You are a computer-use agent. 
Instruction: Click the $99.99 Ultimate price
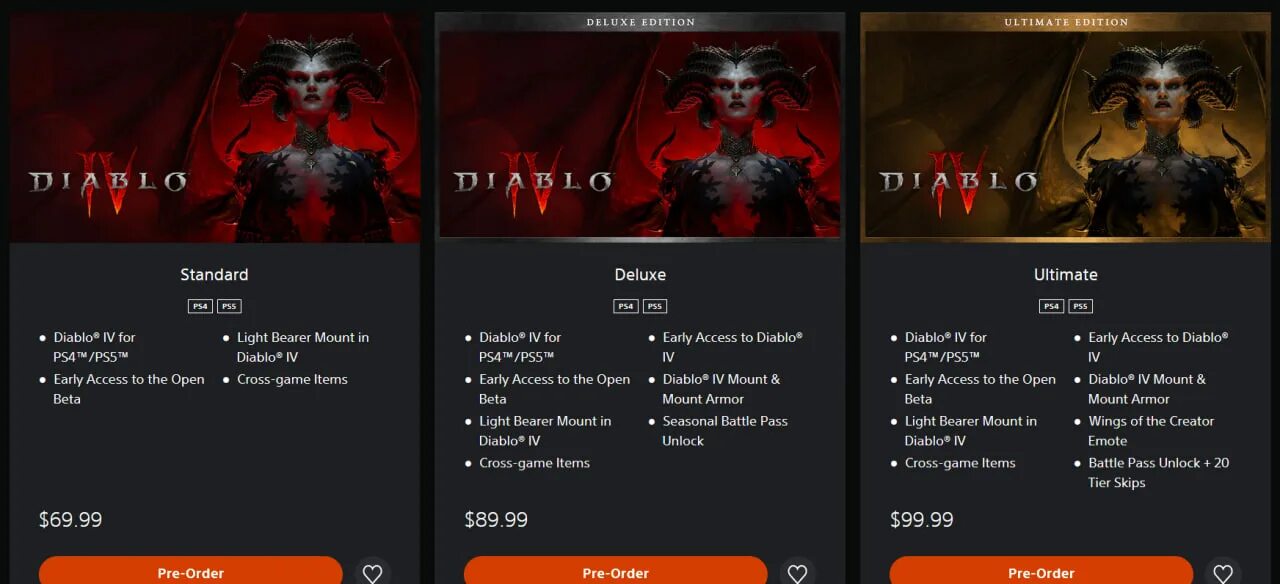click(x=922, y=520)
